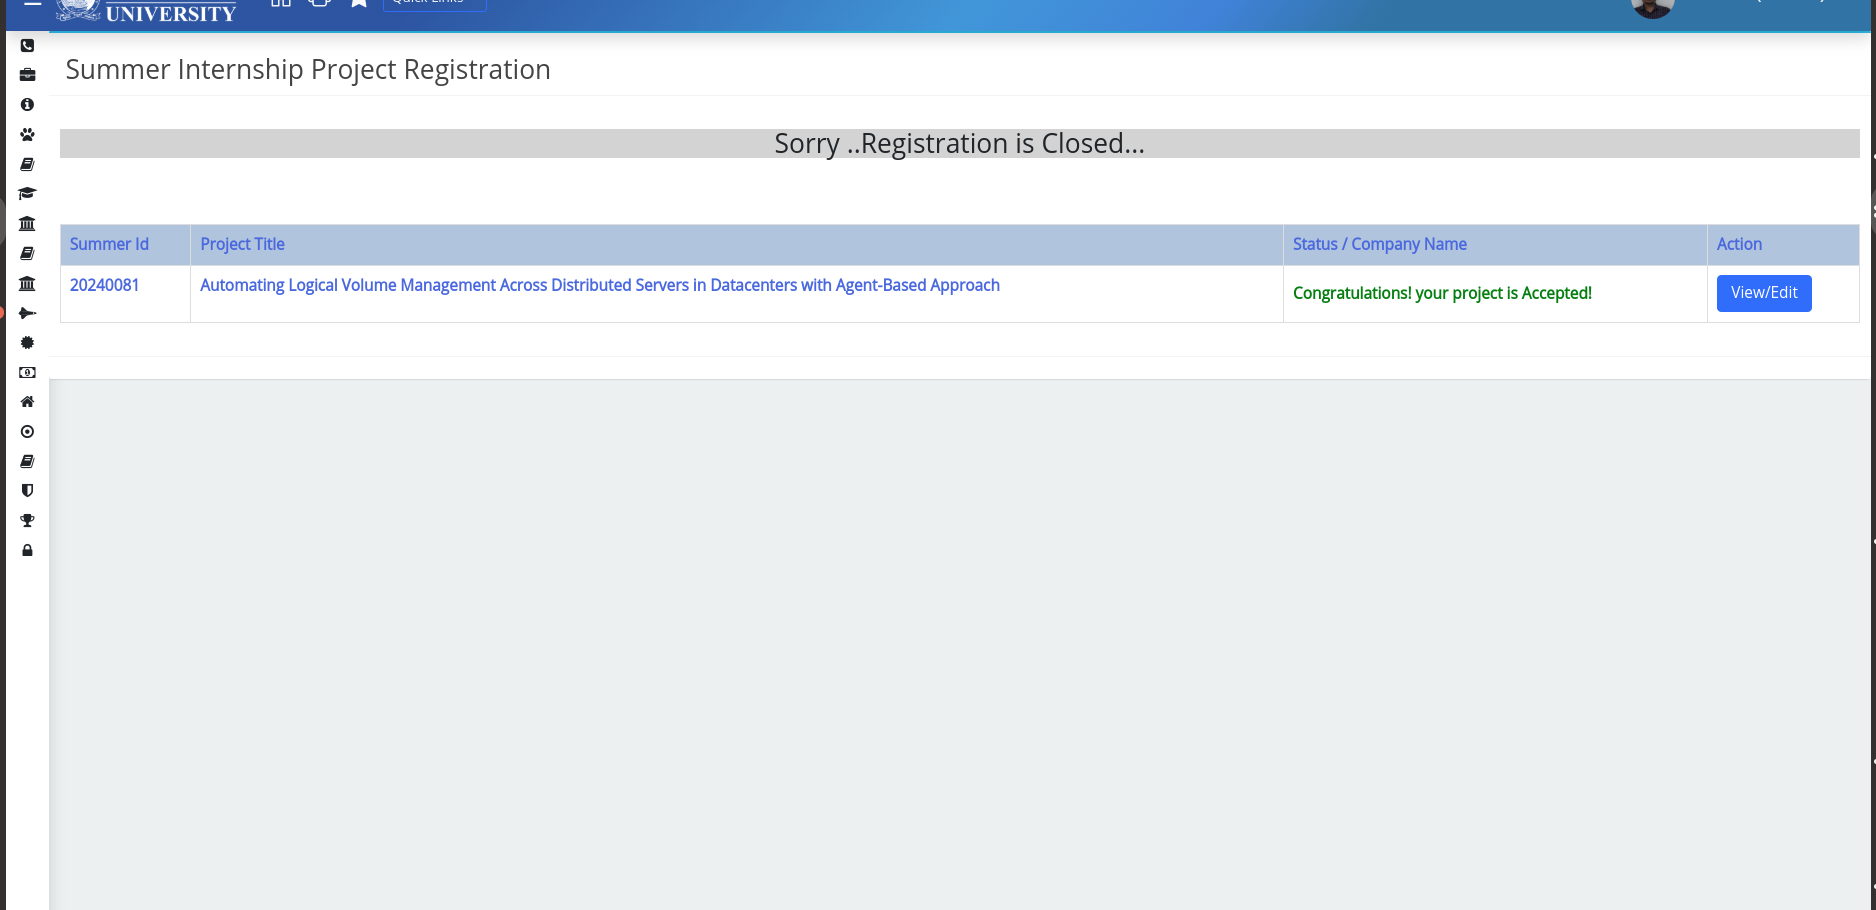Screen dimensions: 1876x910
Task: Toggle the hamburger menu in the header
Action: click(x=32, y=4)
